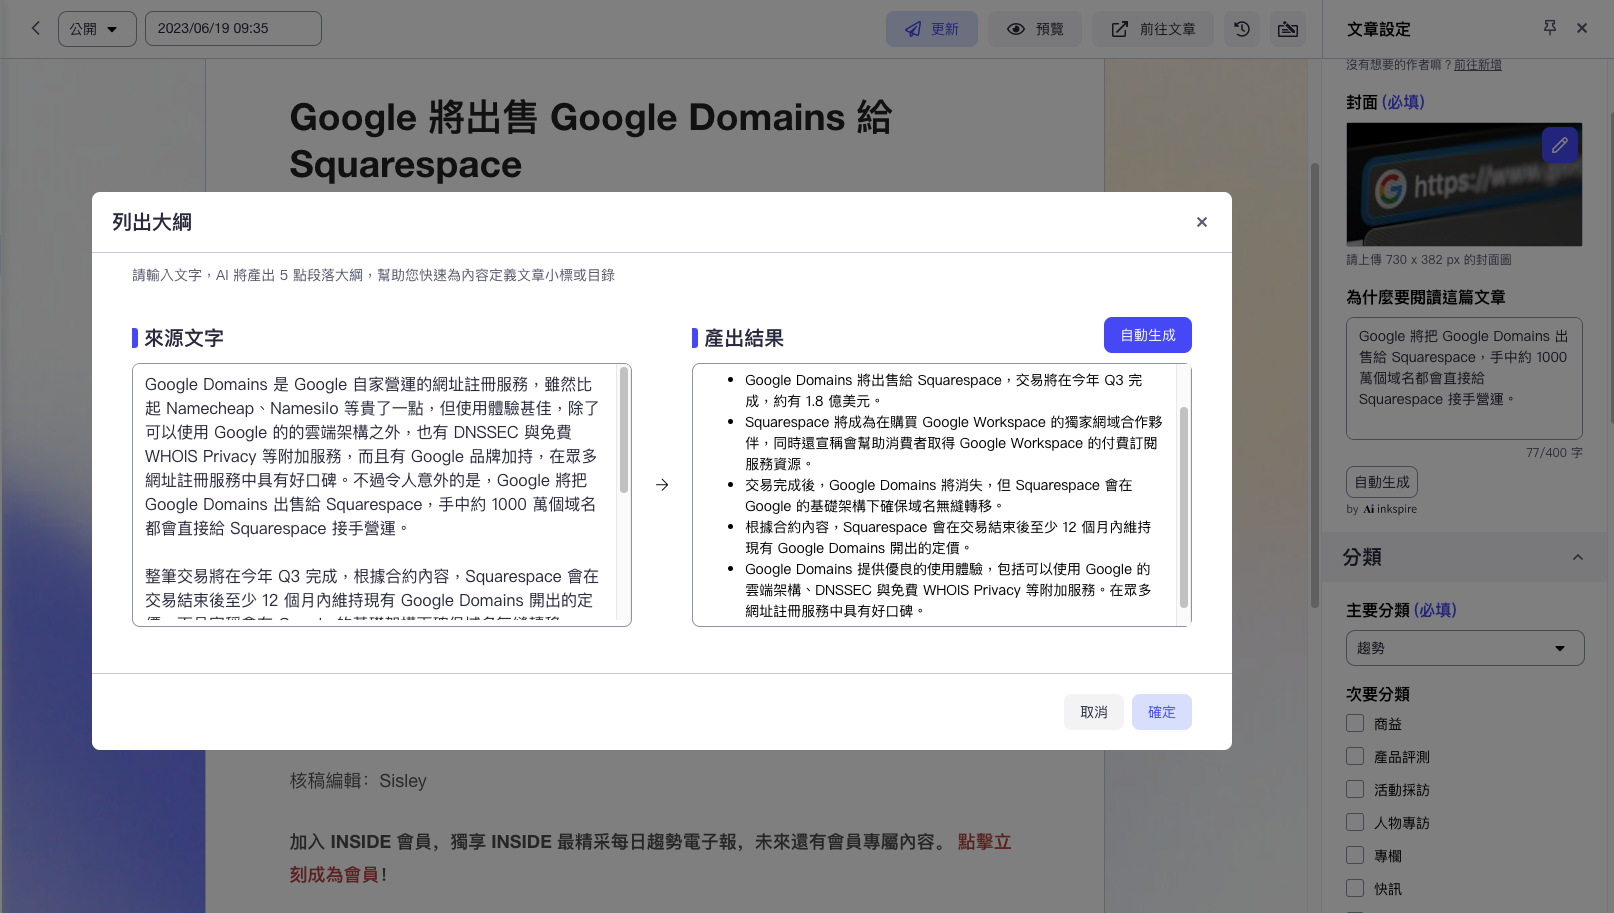Viewport: 1614px width, 913px height.
Task: Go back using the left chevron icon
Action: click(36, 28)
